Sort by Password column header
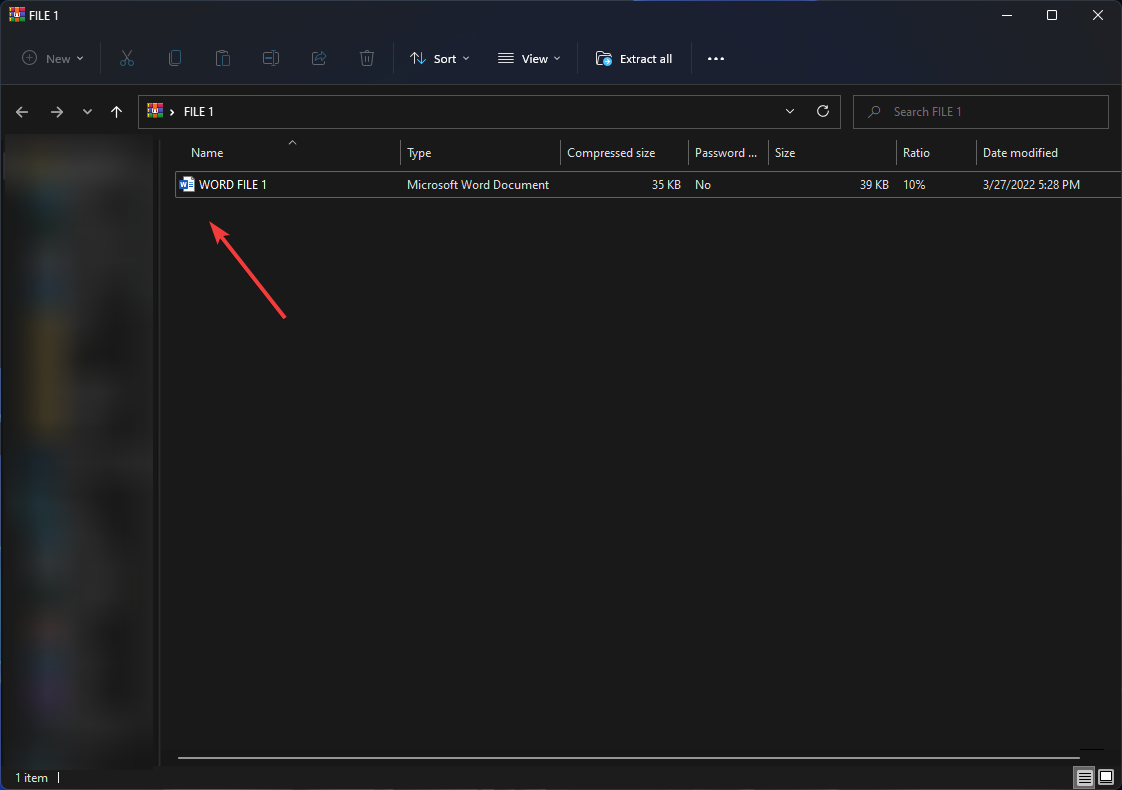The width and height of the screenshot is (1122, 790). [x=728, y=152]
